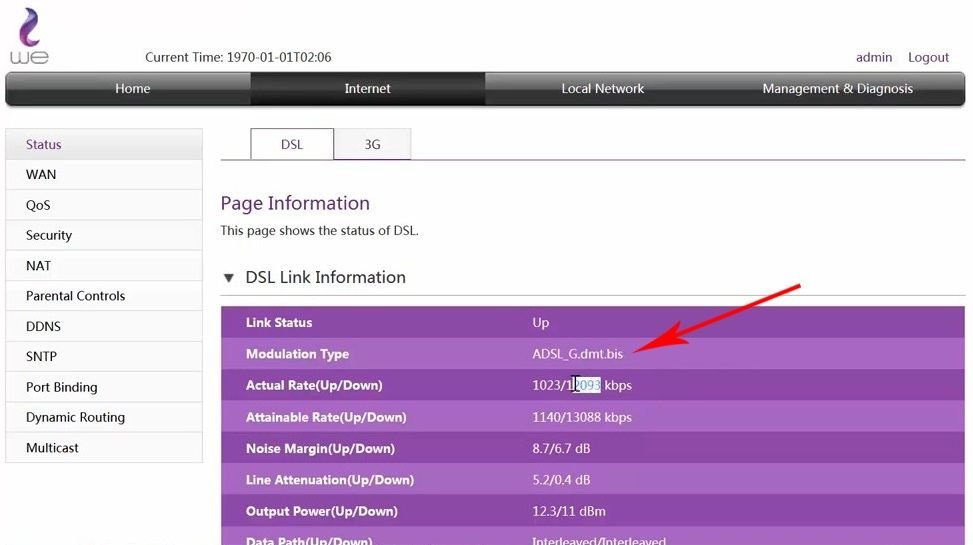Open the DDNS sidebar page

104,327
